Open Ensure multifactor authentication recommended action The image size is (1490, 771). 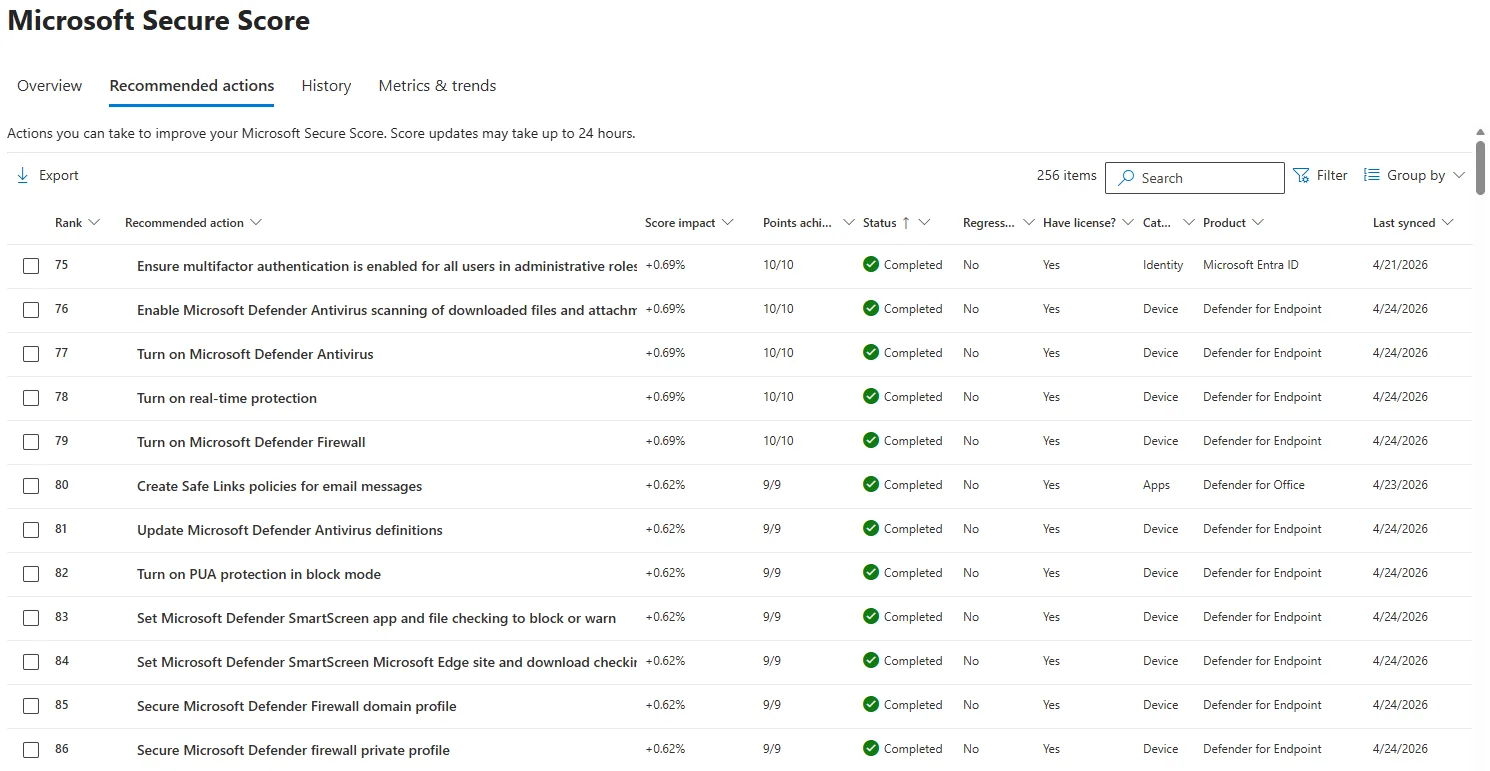pos(387,266)
